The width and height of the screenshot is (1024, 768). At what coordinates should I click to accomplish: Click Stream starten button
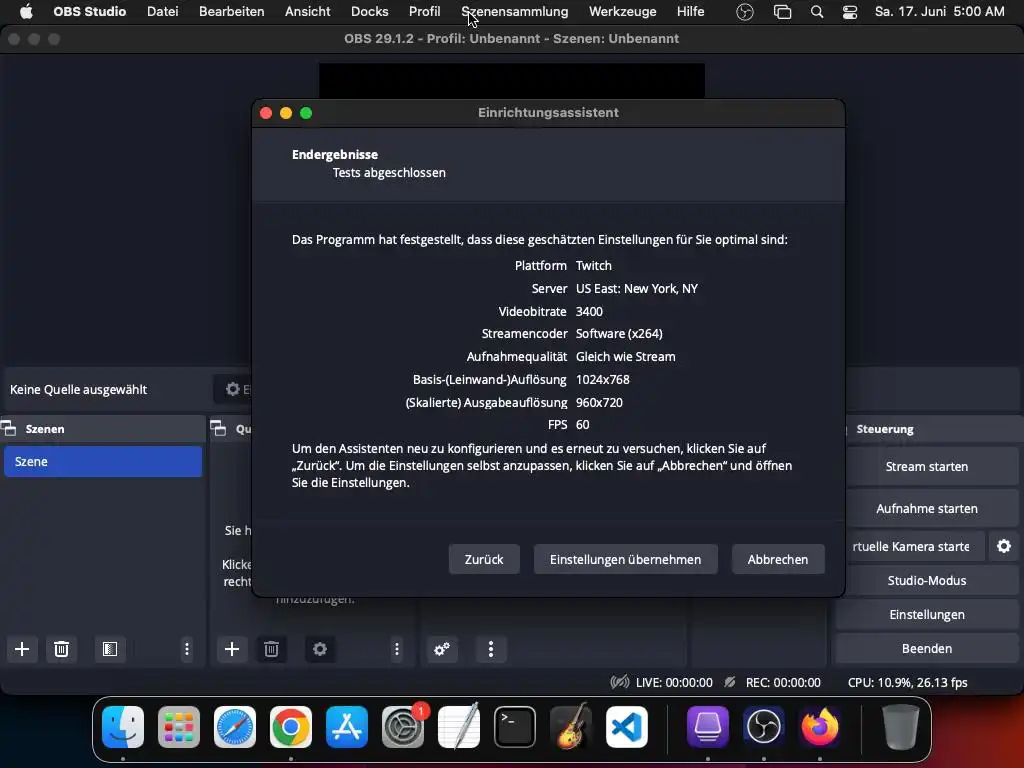[927, 466]
